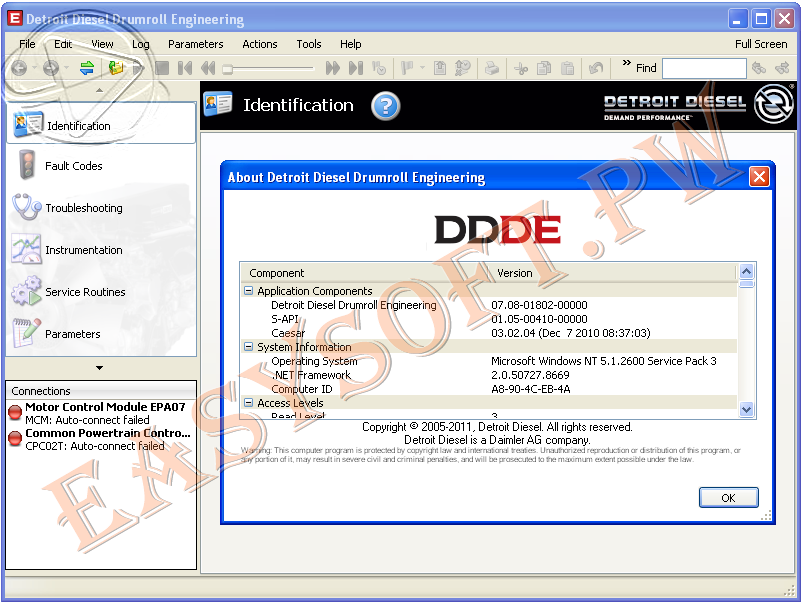Open Instrumentation in the sidebar
801x603 pixels.
[101, 250]
